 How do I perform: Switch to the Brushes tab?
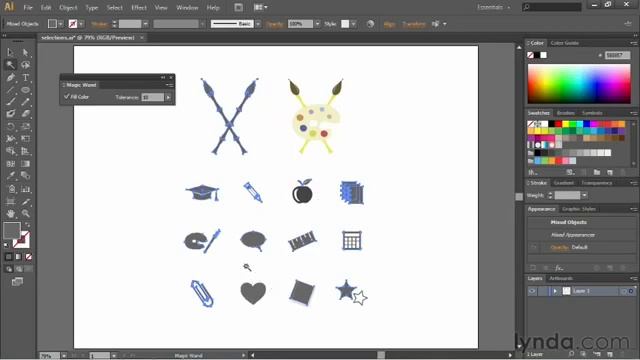(565, 113)
